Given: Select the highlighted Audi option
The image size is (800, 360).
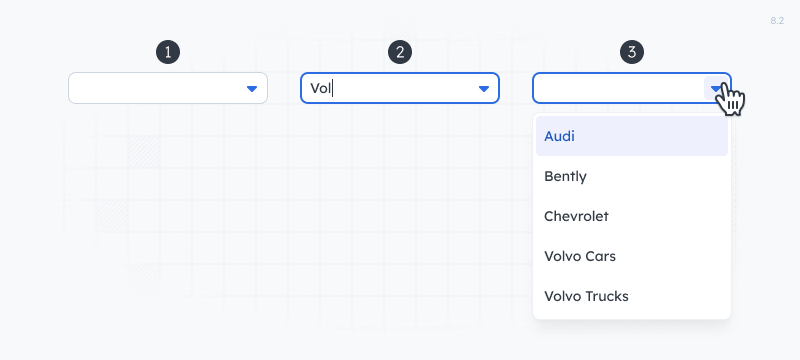Looking at the screenshot, I should tap(632, 136).
